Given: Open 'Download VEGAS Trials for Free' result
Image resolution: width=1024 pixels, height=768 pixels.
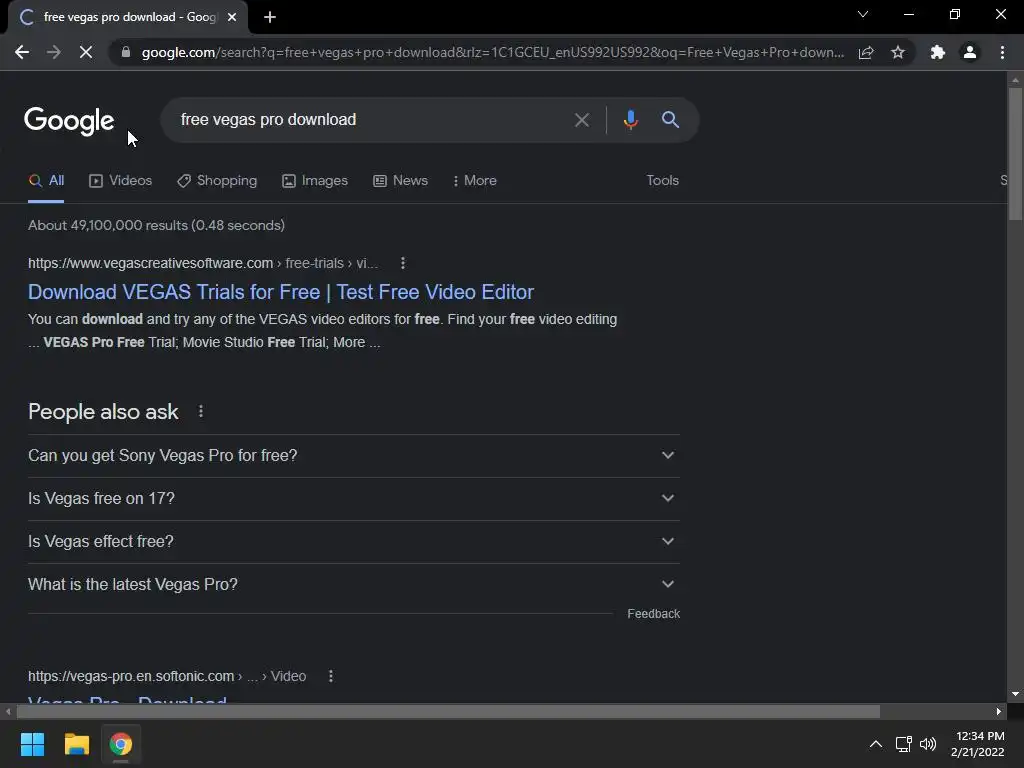Looking at the screenshot, I should tap(281, 292).
